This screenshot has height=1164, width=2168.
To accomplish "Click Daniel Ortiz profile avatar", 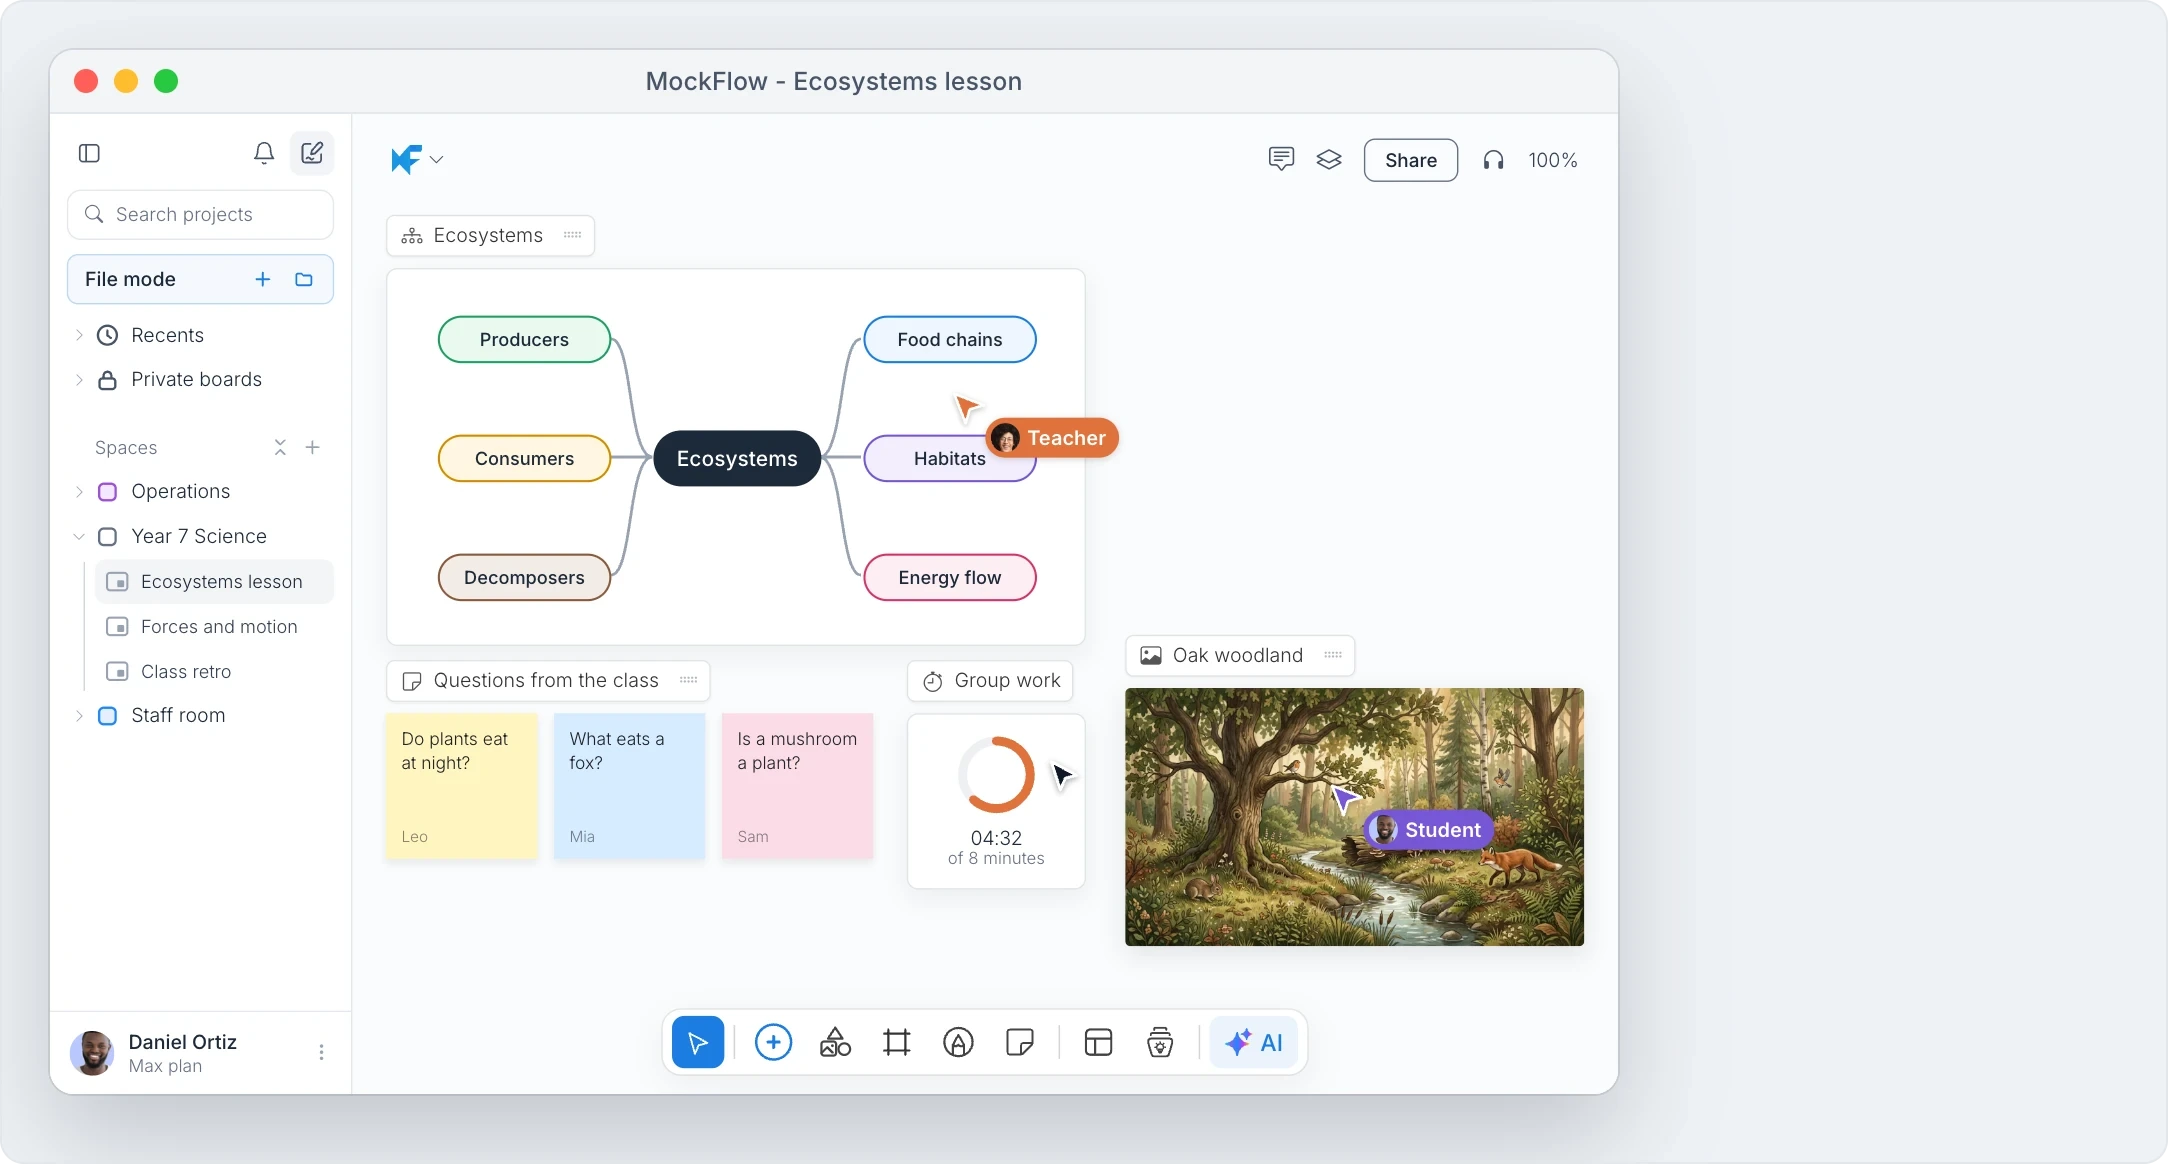I will [92, 1052].
